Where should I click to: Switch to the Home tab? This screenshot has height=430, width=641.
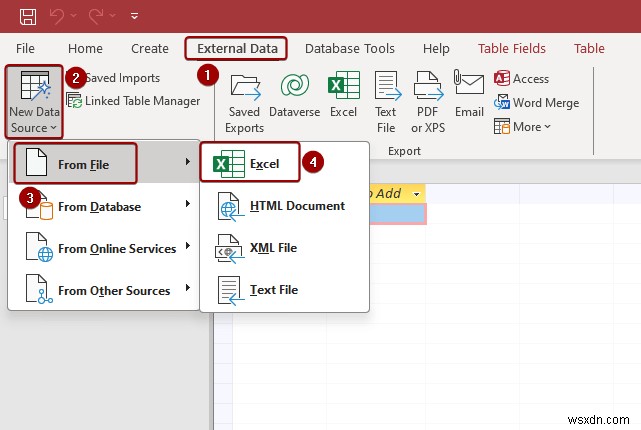point(85,49)
